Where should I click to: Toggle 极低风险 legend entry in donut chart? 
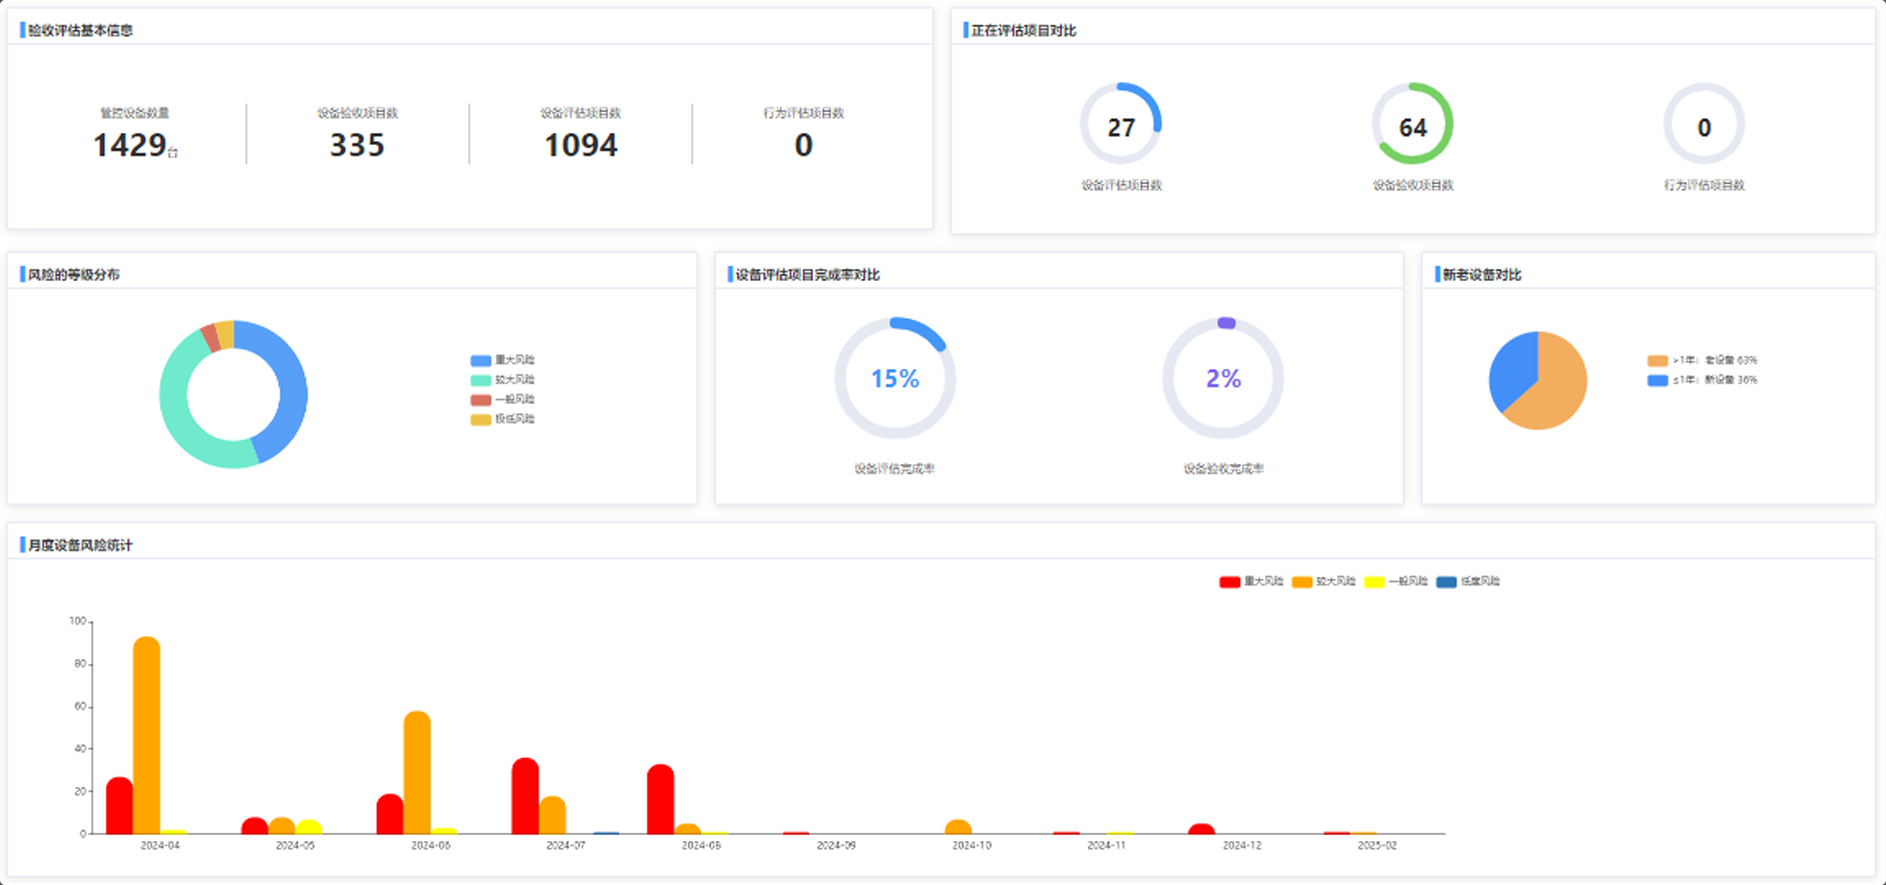[502, 419]
